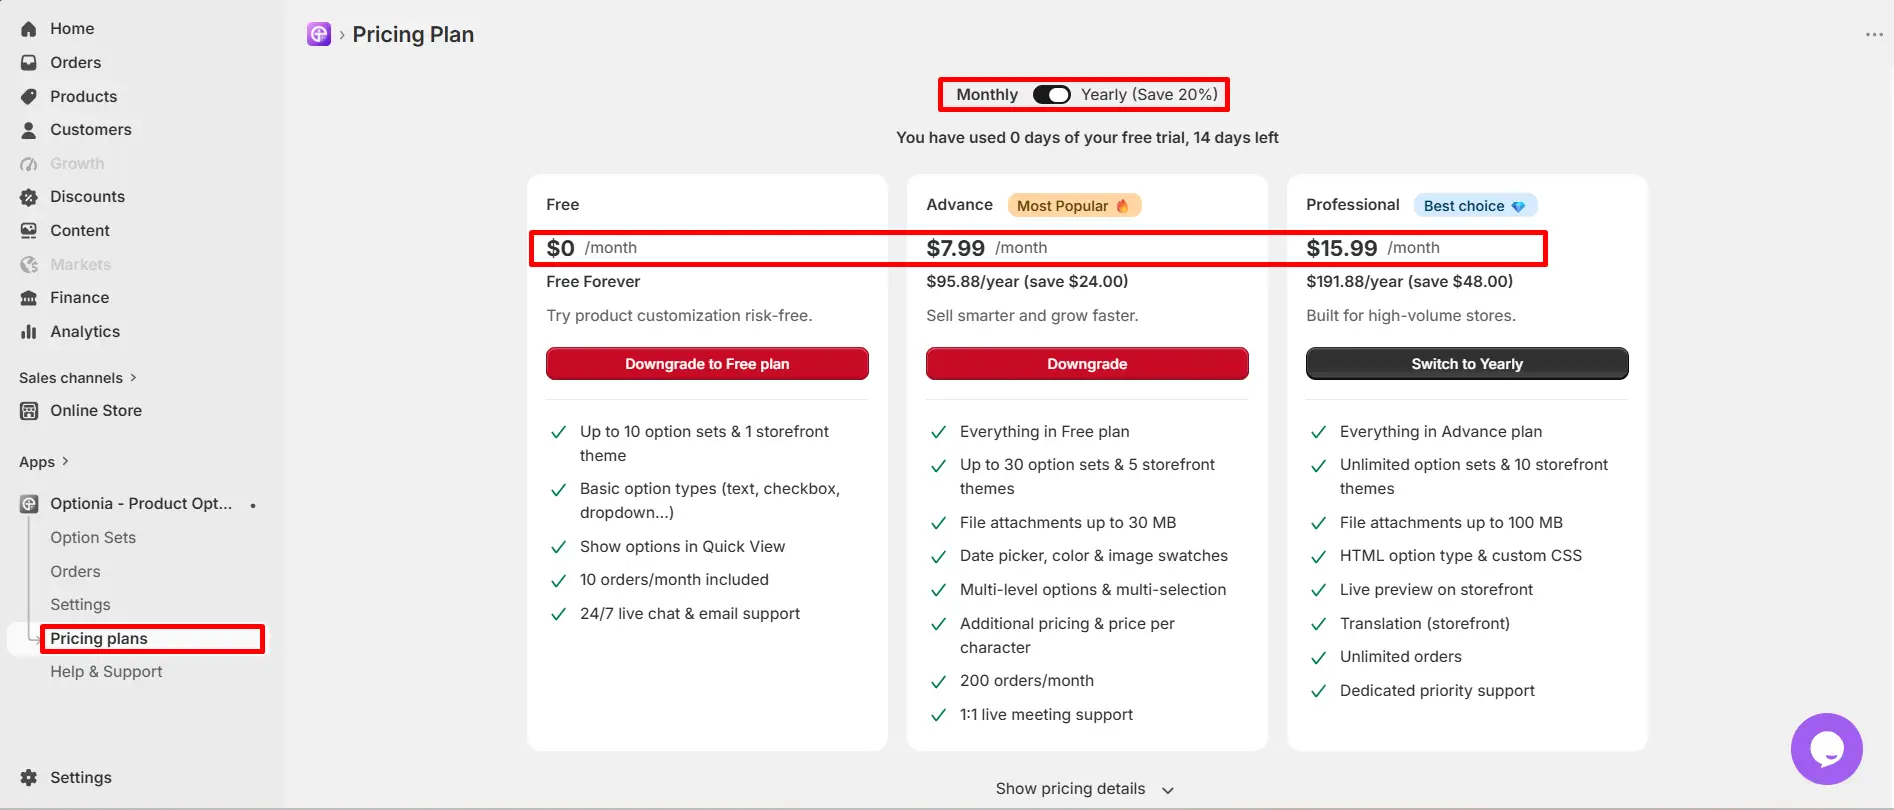Expand the Sales channels section
Viewport: 1894px width, 810px height.
(78, 378)
